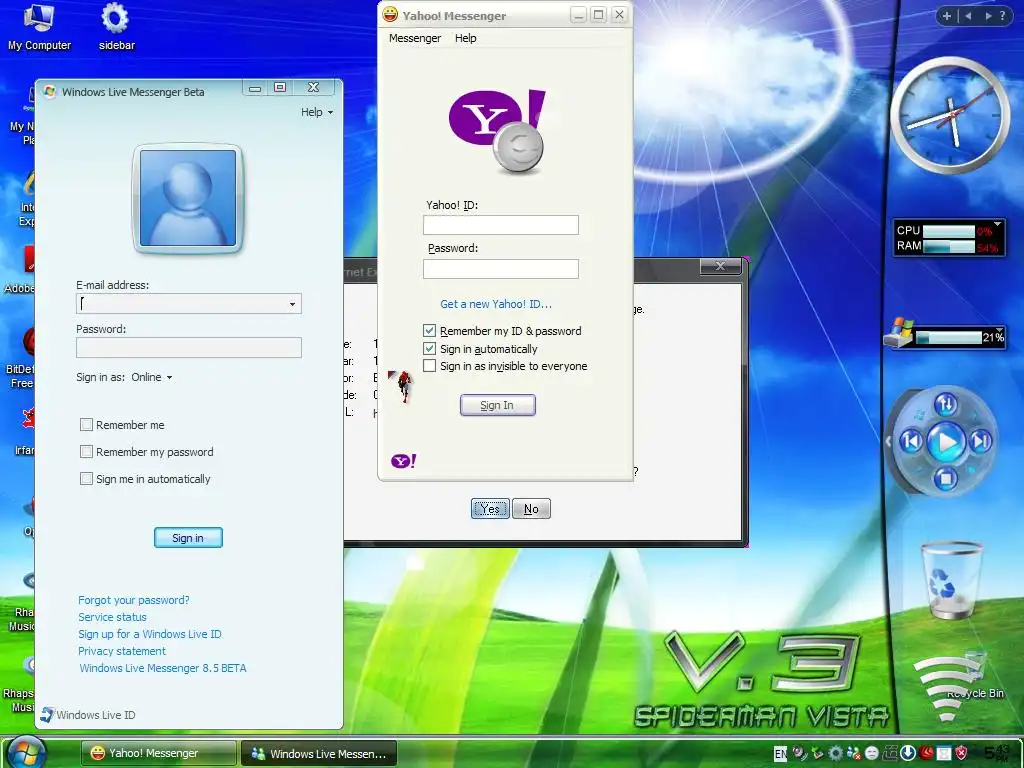Click the sidebar analog clock gadget
1024x768 pixels.
[950, 116]
